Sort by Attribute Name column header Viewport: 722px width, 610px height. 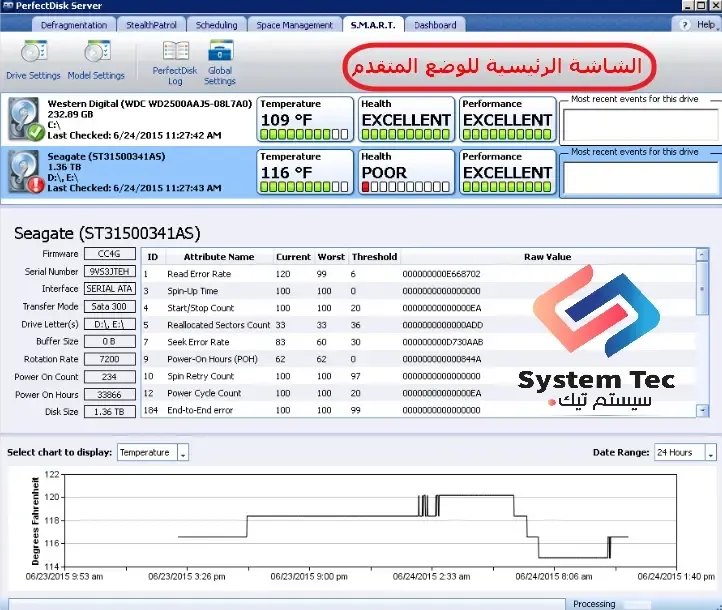[219, 257]
